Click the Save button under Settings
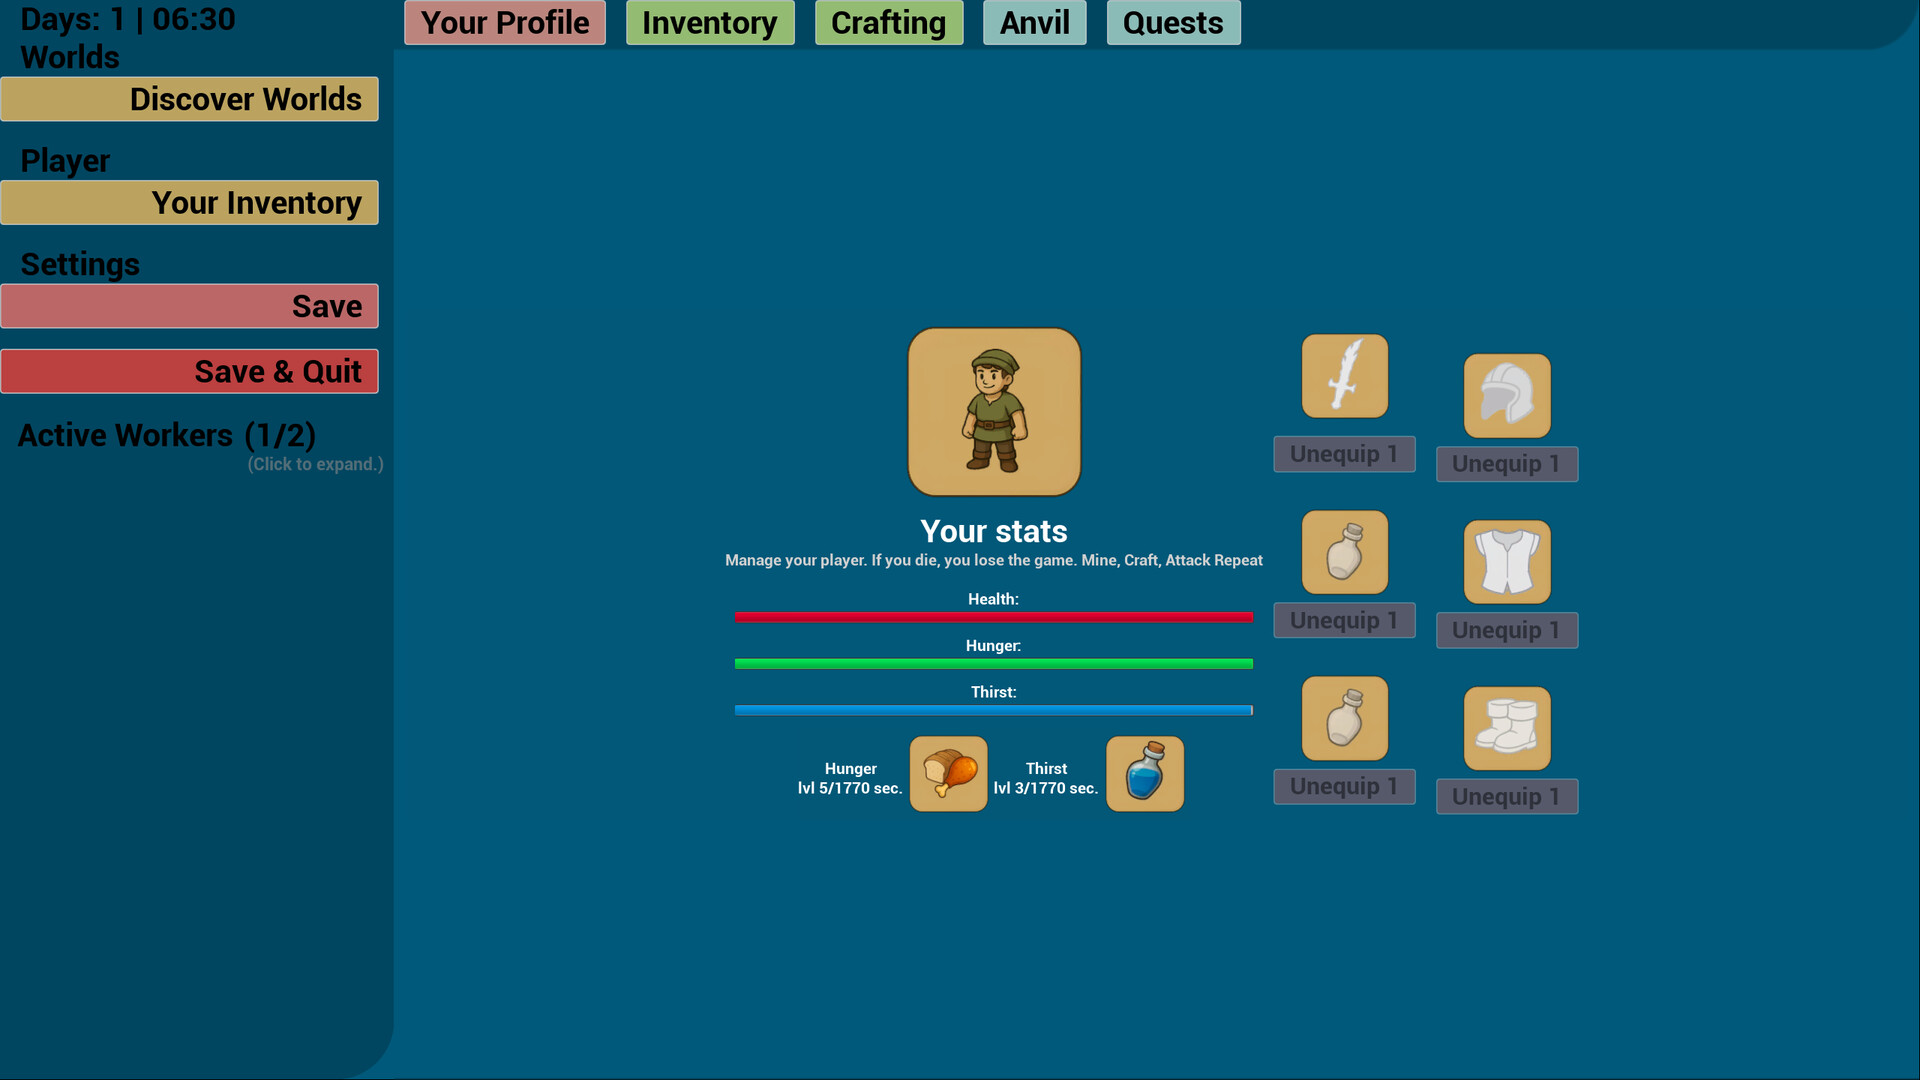 click(190, 306)
